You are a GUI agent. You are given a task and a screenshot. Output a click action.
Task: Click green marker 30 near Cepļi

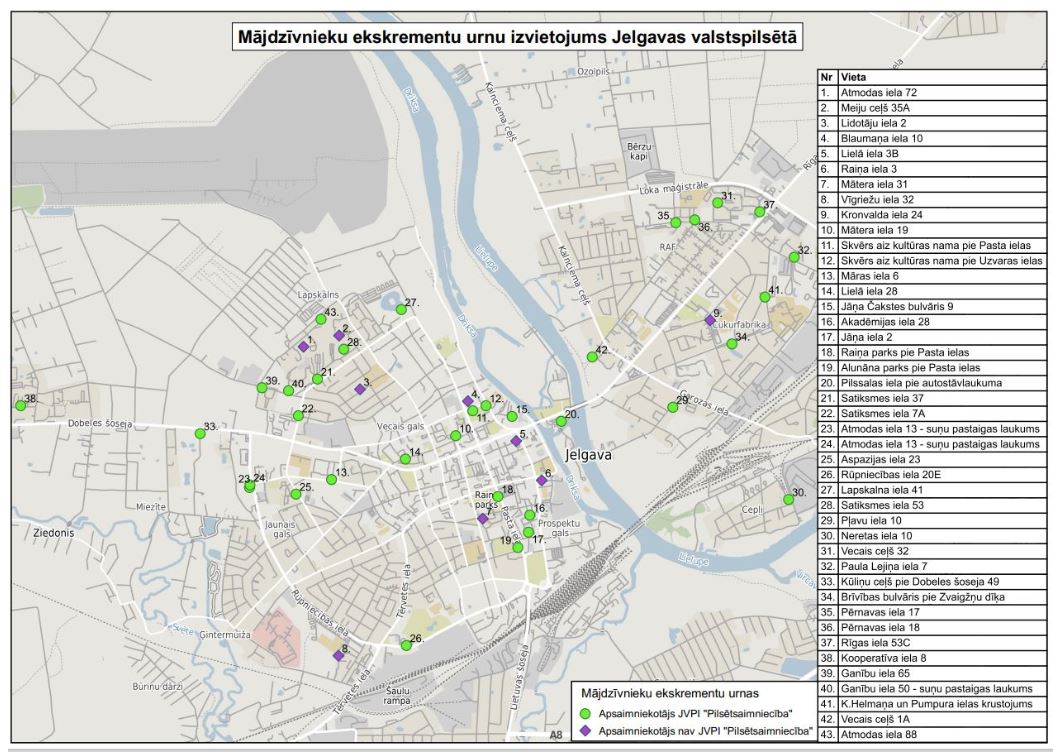click(788, 499)
